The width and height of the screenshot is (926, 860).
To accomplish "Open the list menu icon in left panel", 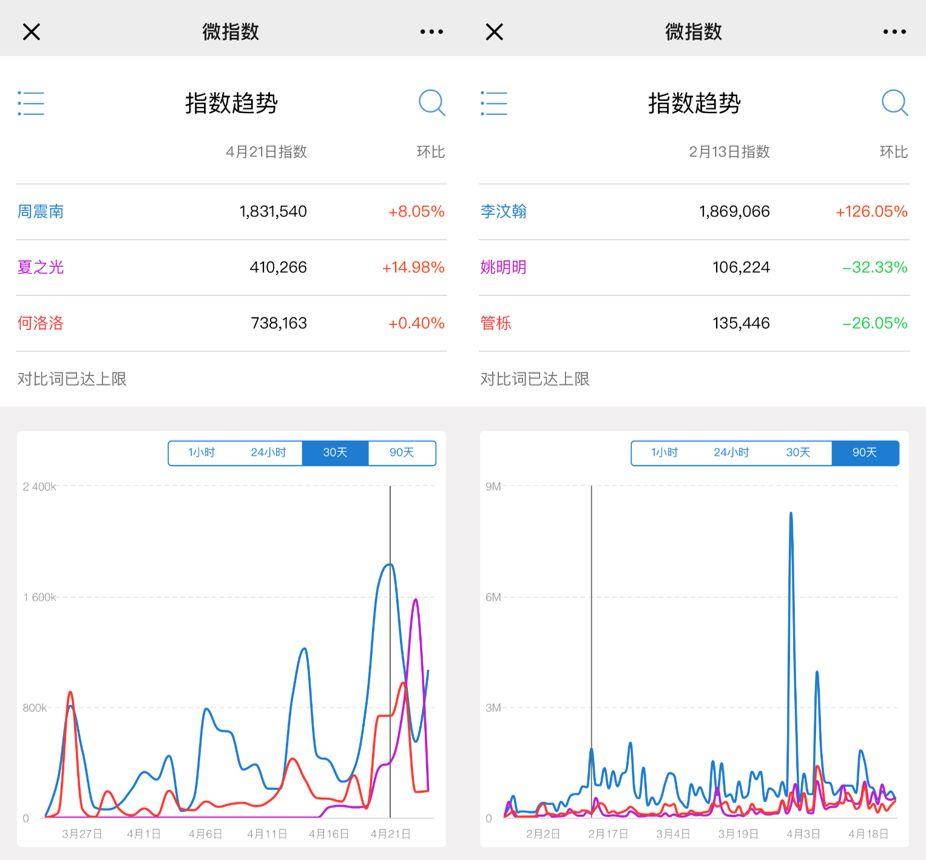I will coord(31,103).
